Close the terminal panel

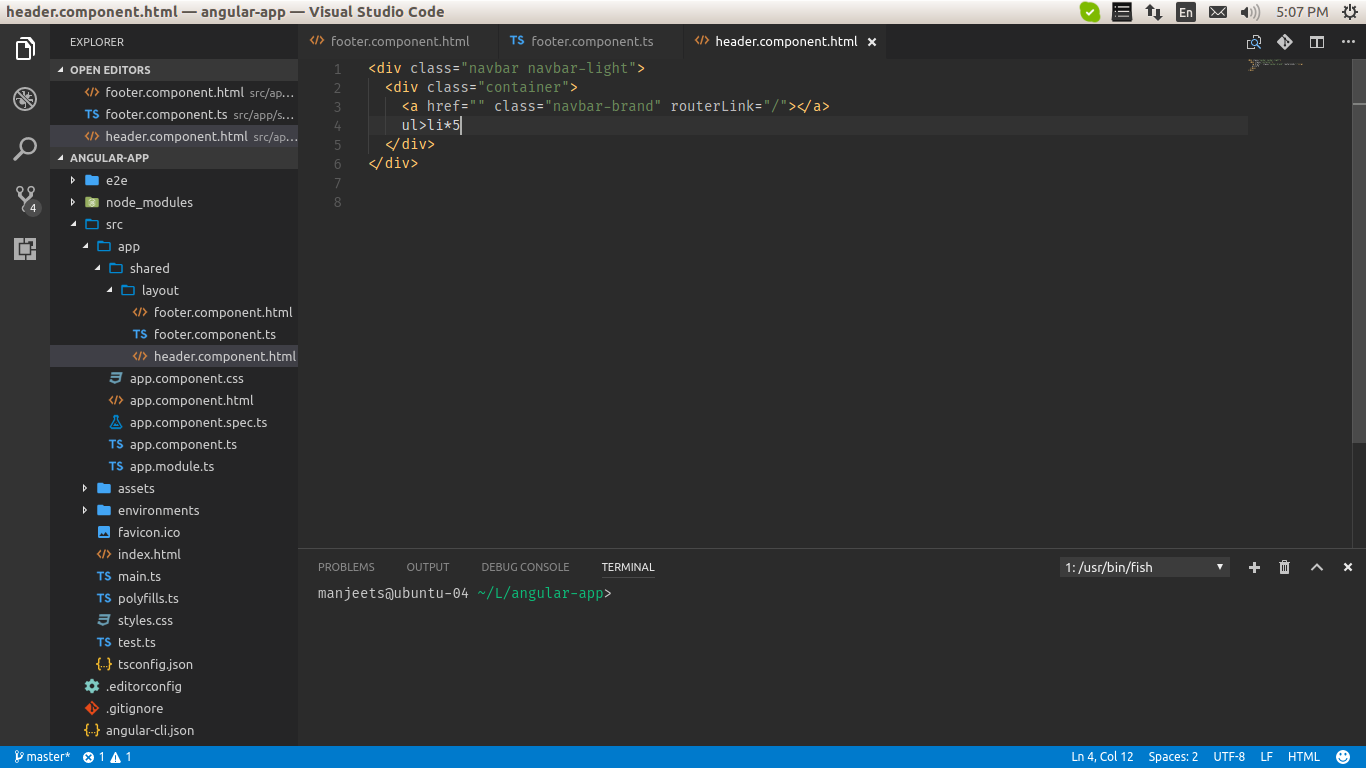click(1348, 567)
